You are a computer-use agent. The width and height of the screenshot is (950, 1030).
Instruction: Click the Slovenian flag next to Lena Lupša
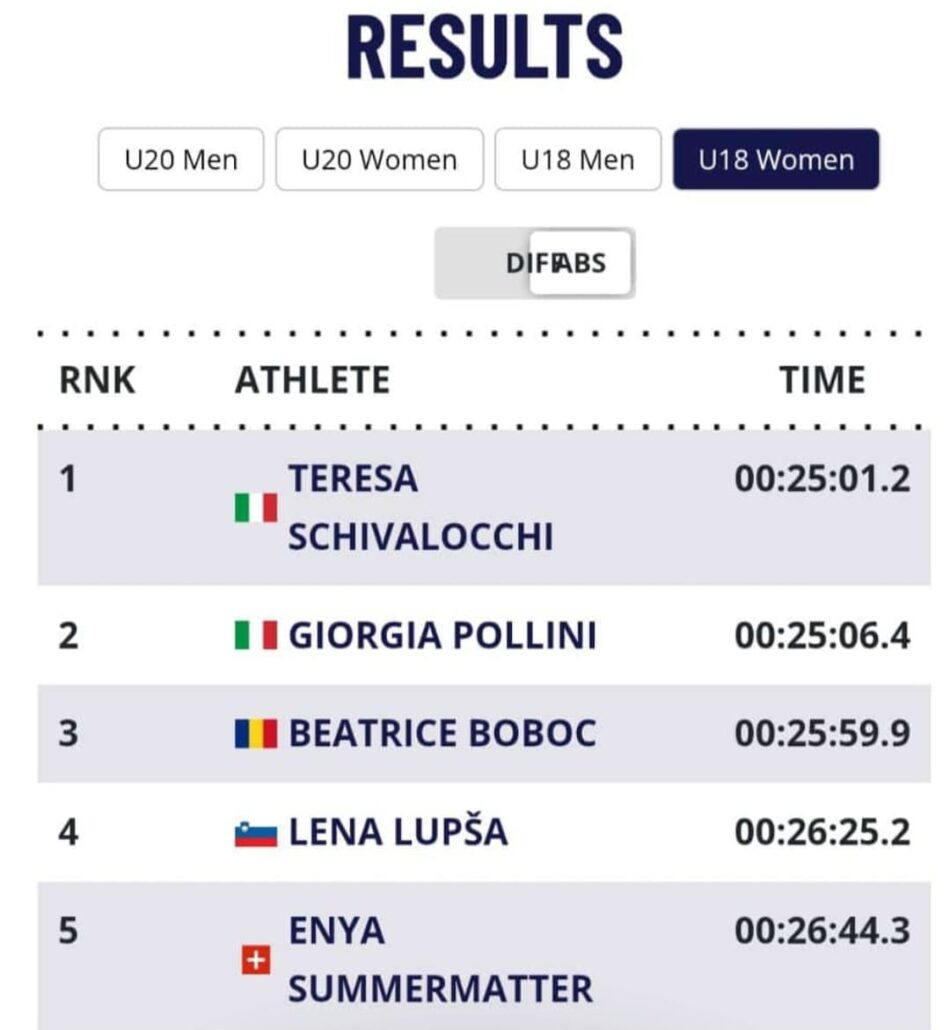(x=256, y=833)
